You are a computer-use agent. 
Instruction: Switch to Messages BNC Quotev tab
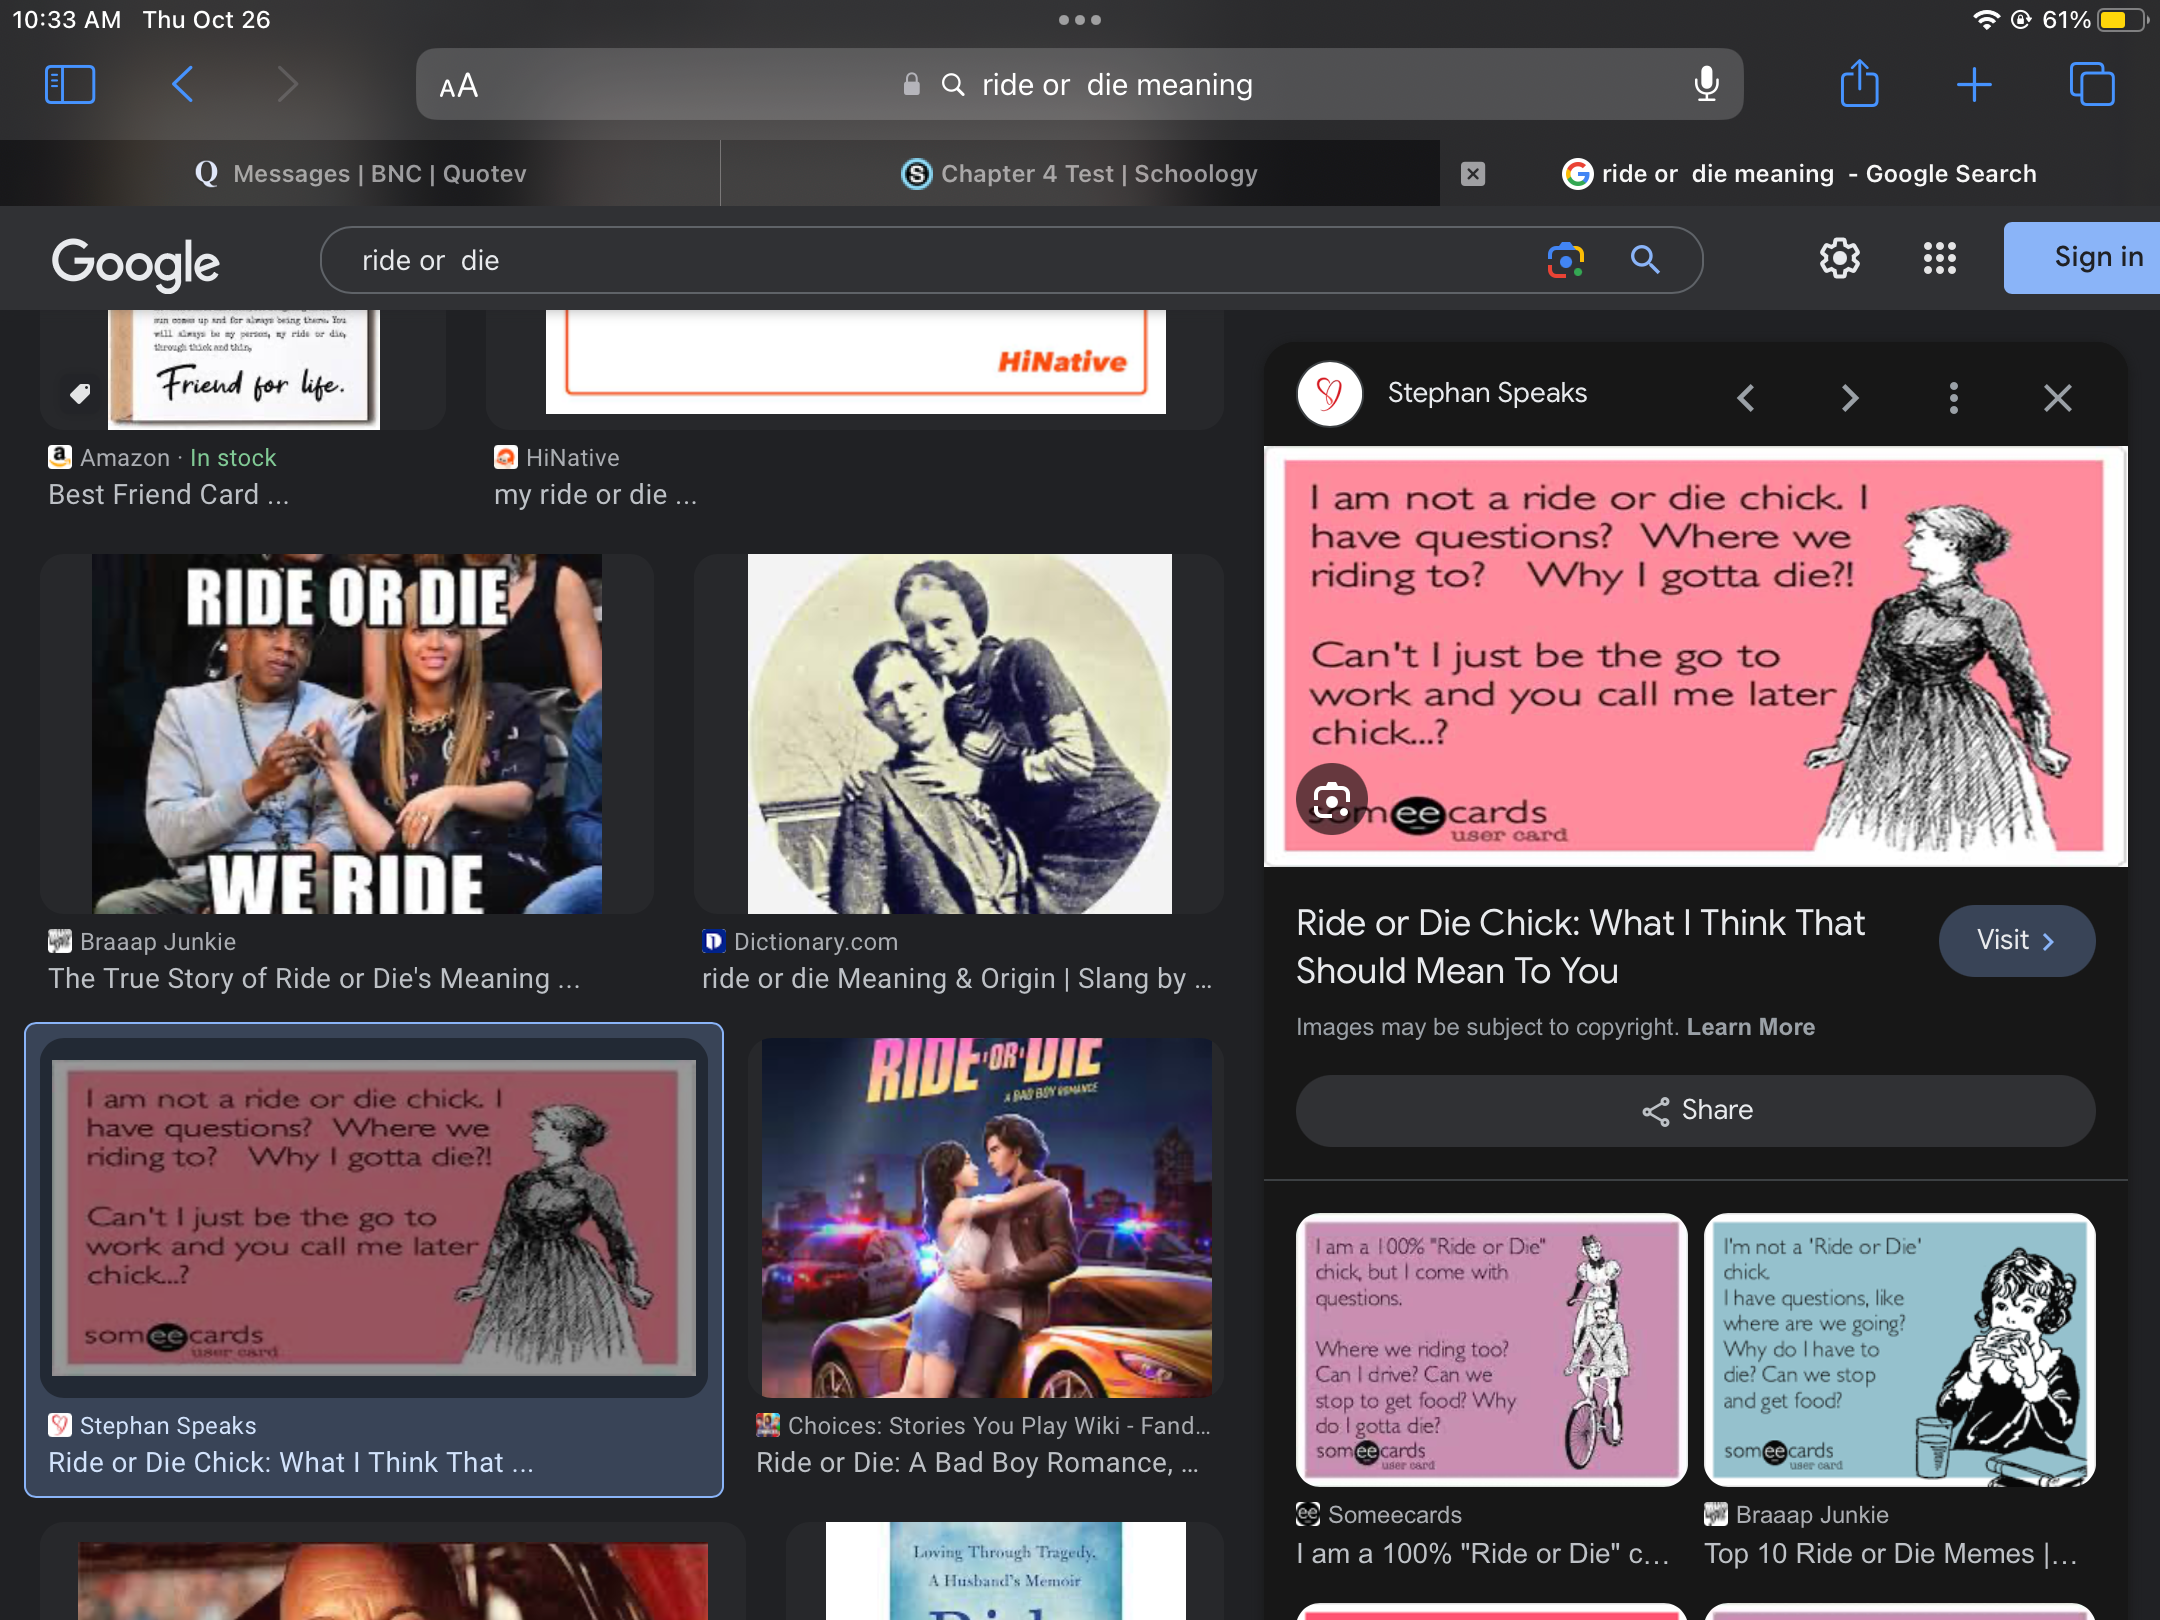coord(360,174)
